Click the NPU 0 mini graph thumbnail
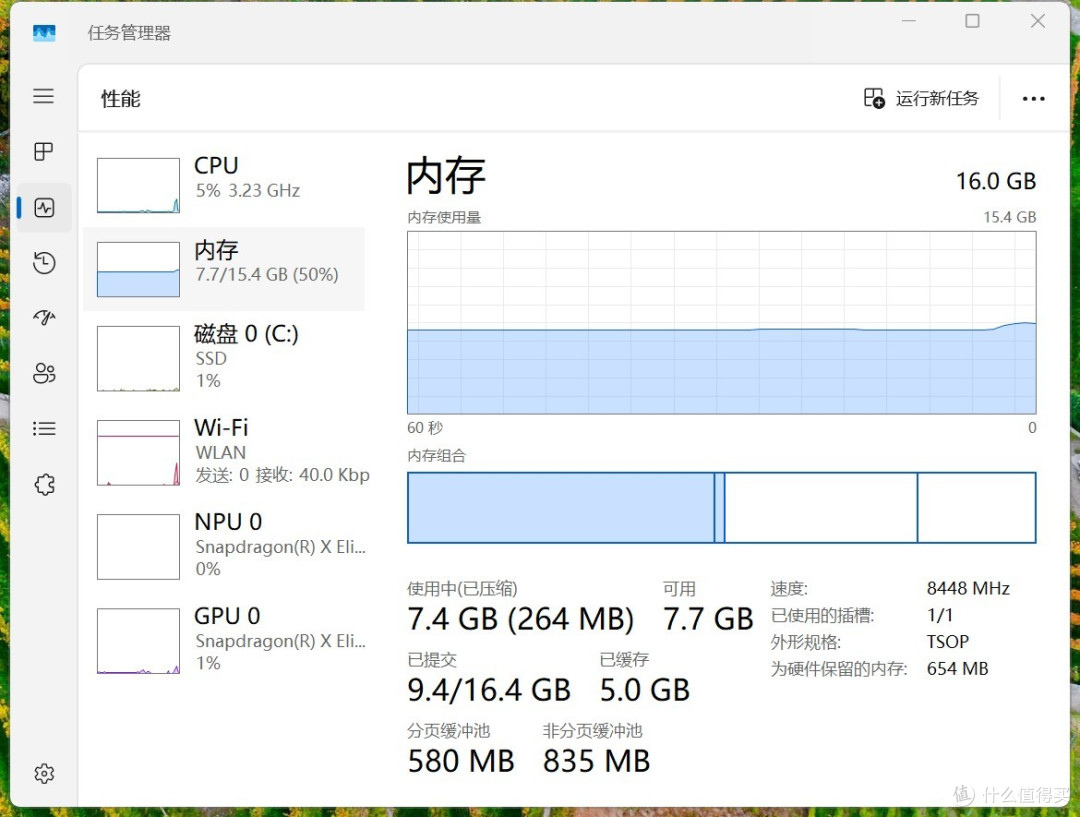1080x817 pixels. (x=138, y=547)
